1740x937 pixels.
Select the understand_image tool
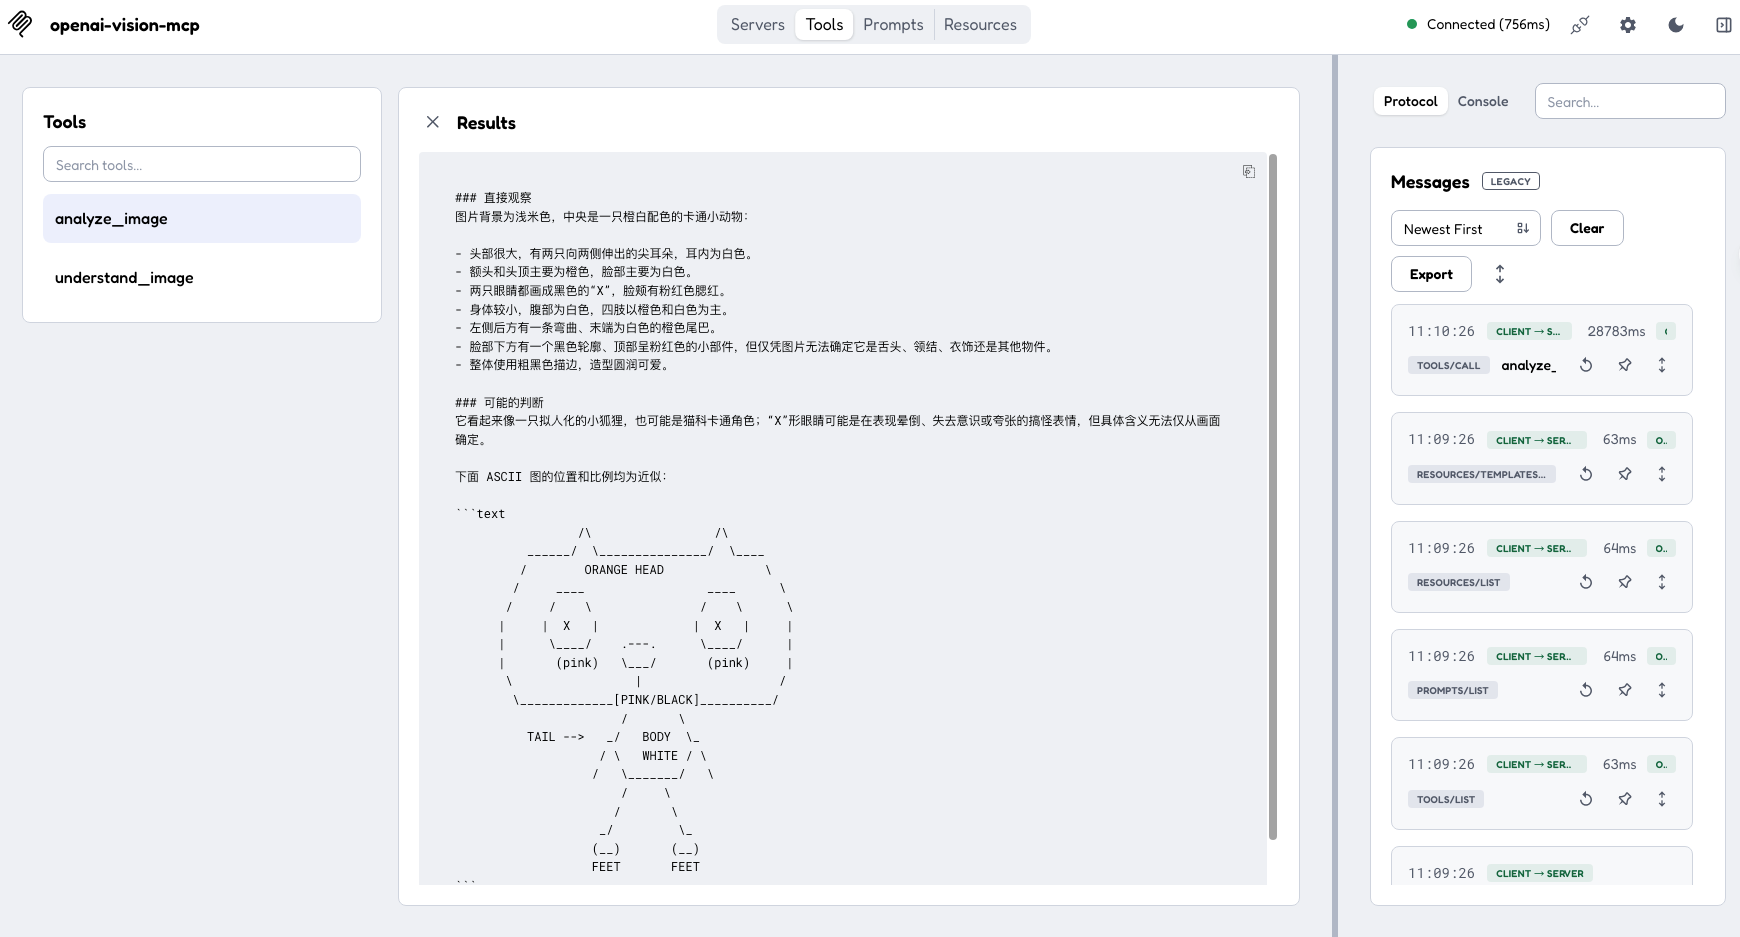(202, 277)
